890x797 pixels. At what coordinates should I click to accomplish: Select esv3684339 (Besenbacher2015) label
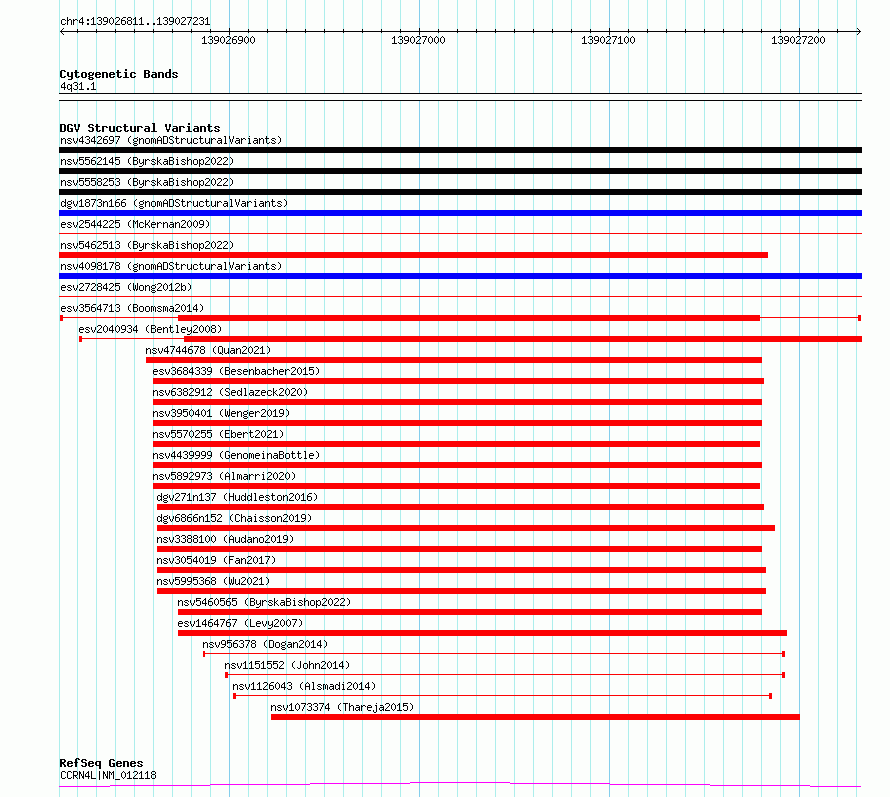tap(236, 371)
